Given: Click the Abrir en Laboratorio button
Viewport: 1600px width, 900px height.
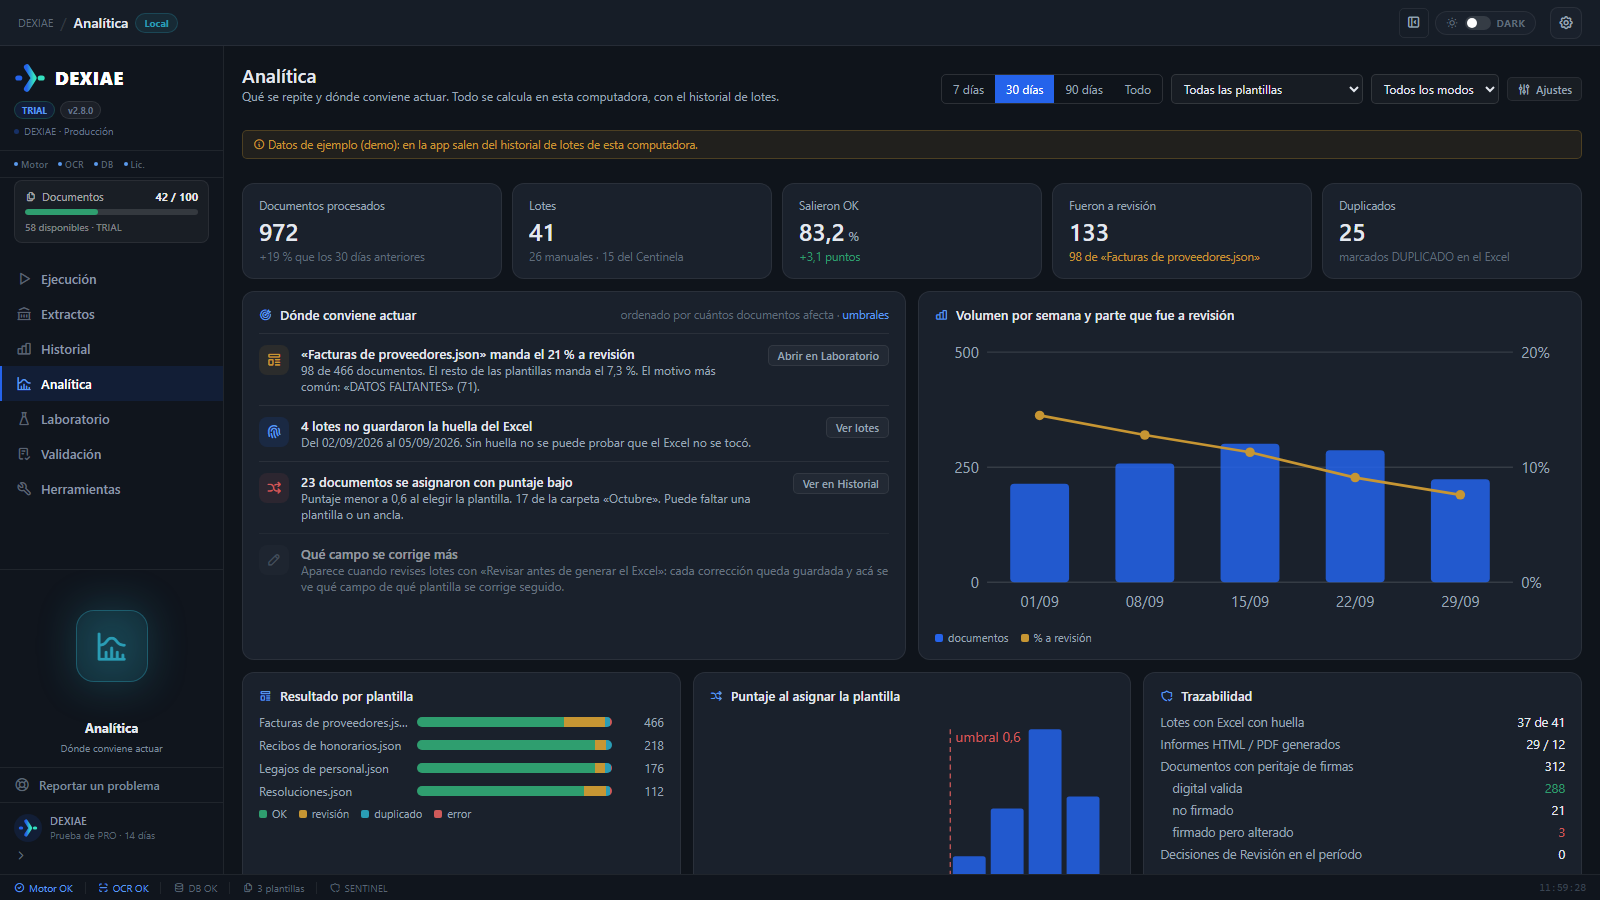Looking at the screenshot, I should [x=828, y=356].
